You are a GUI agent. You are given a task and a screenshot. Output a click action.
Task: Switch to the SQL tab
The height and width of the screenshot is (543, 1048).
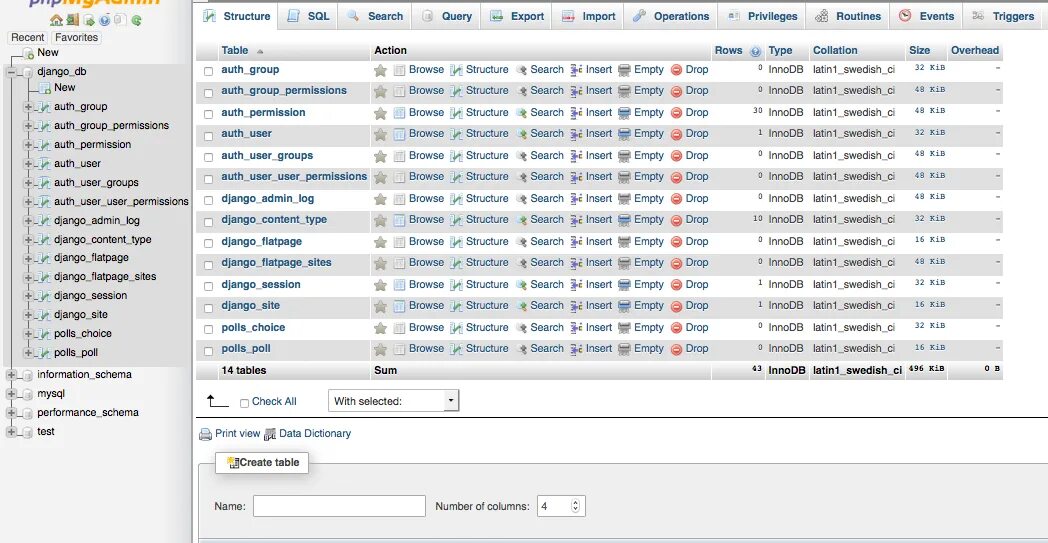pyautogui.click(x=308, y=16)
